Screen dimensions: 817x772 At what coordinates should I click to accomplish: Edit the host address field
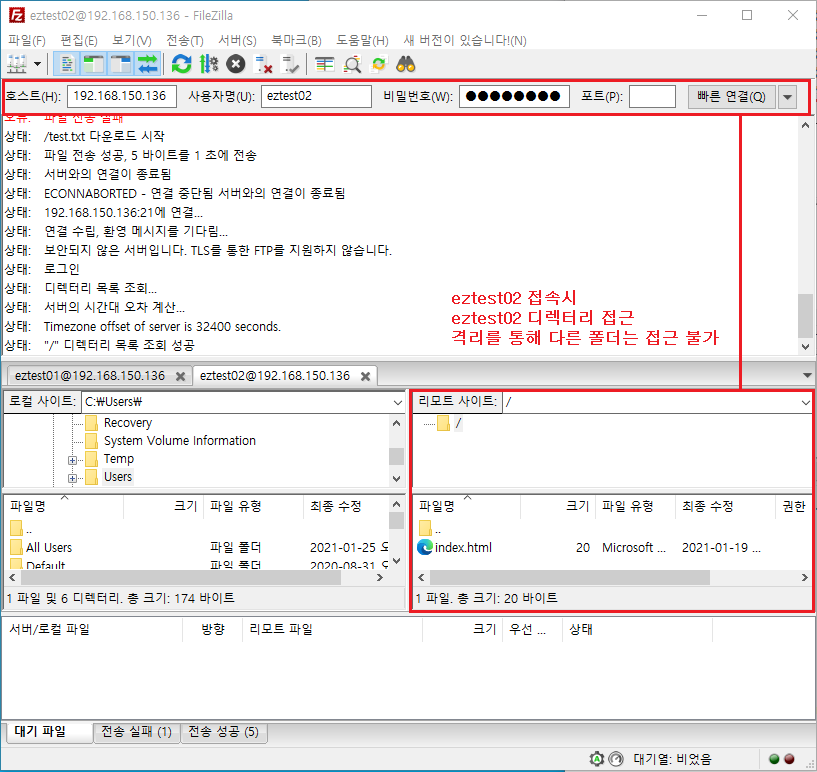coord(122,96)
